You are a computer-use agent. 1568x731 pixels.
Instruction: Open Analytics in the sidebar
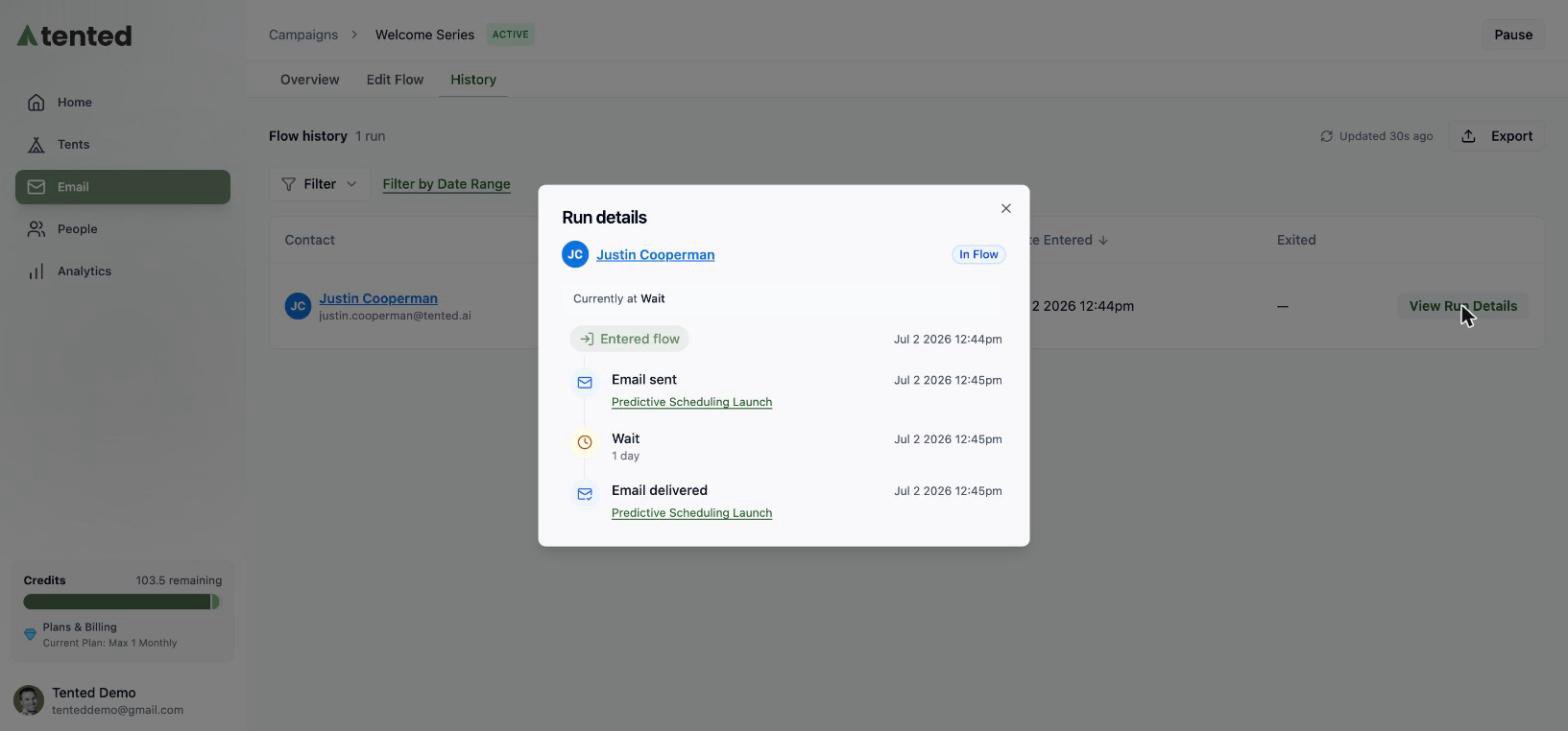(x=122, y=271)
